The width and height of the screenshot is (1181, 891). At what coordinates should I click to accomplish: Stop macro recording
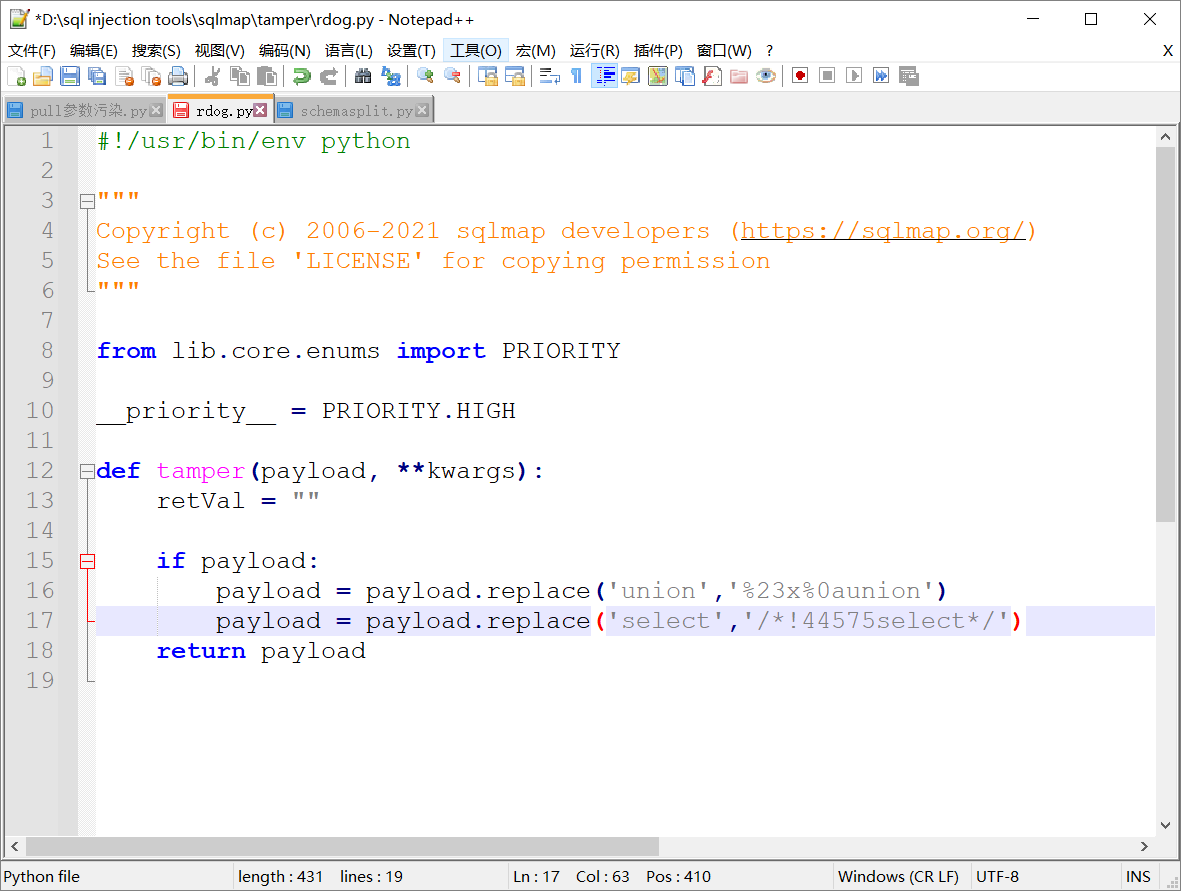(828, 76)
